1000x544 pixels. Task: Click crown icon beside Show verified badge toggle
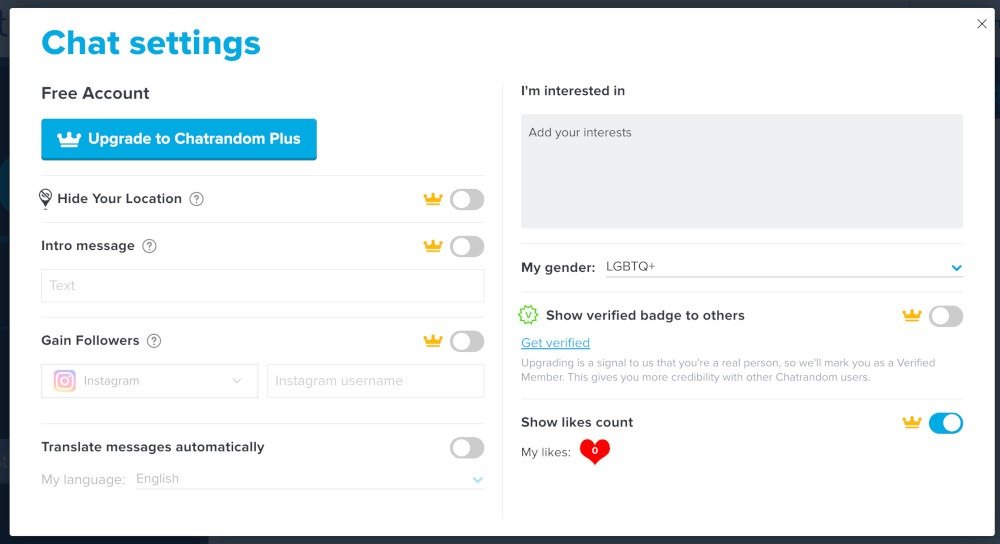911,316
